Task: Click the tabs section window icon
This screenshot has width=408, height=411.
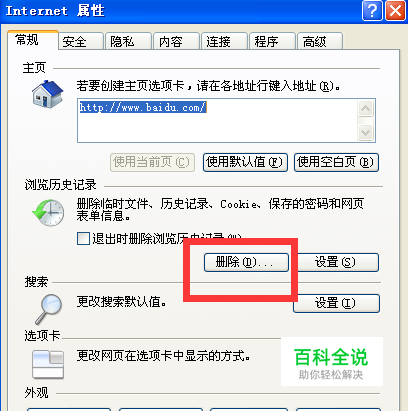Action: pyautogui.click(x=48, y=364)
